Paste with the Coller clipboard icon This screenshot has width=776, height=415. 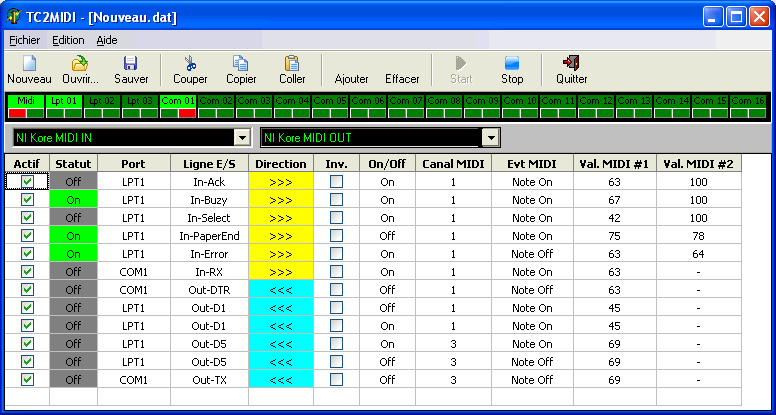[x=292, y=63]
